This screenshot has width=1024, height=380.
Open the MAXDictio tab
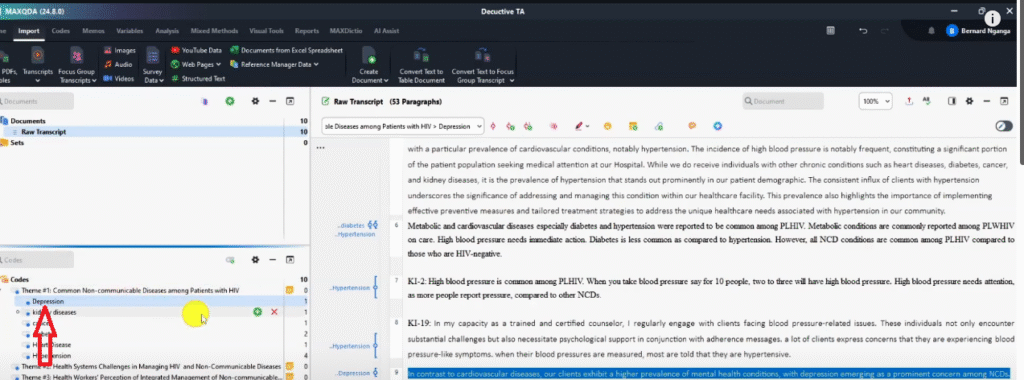tap(345, 31)
